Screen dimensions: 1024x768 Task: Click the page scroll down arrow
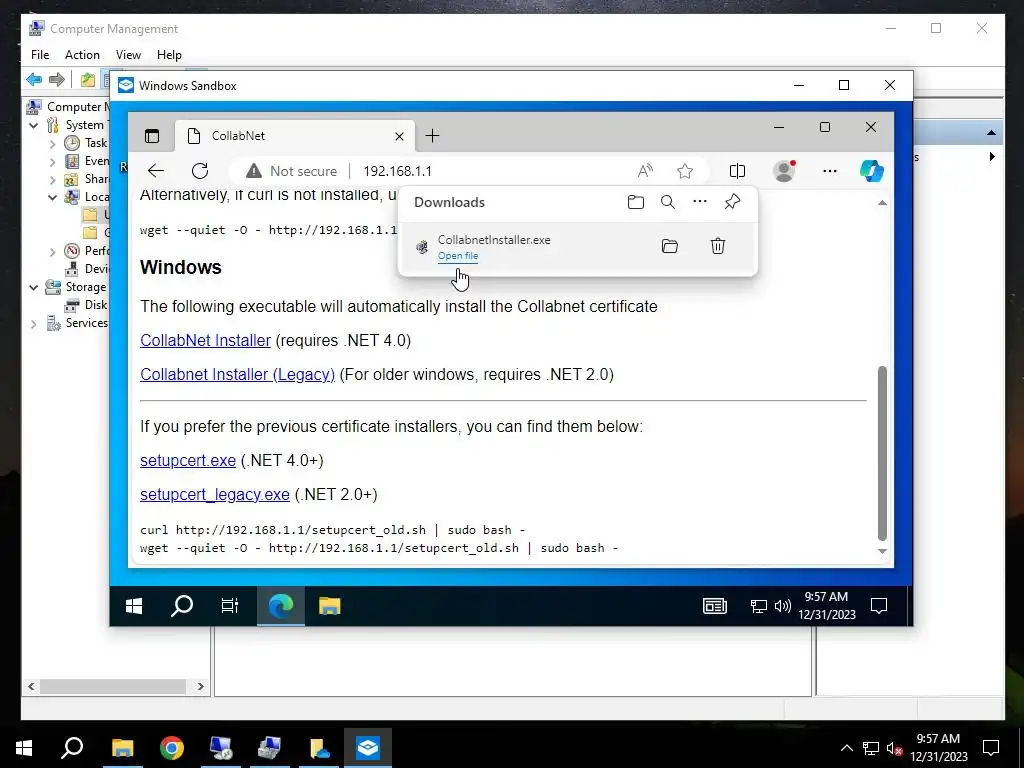[882, 551]
